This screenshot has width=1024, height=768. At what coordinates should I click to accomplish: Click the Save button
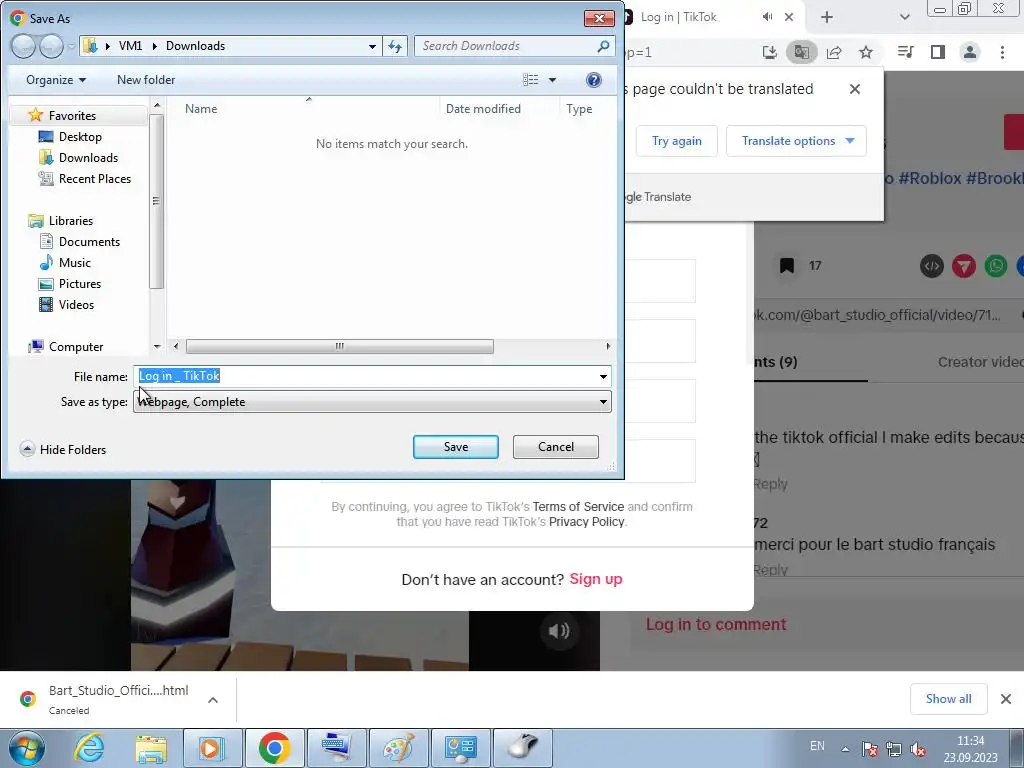pyautogui.click(x=456, y=447)
